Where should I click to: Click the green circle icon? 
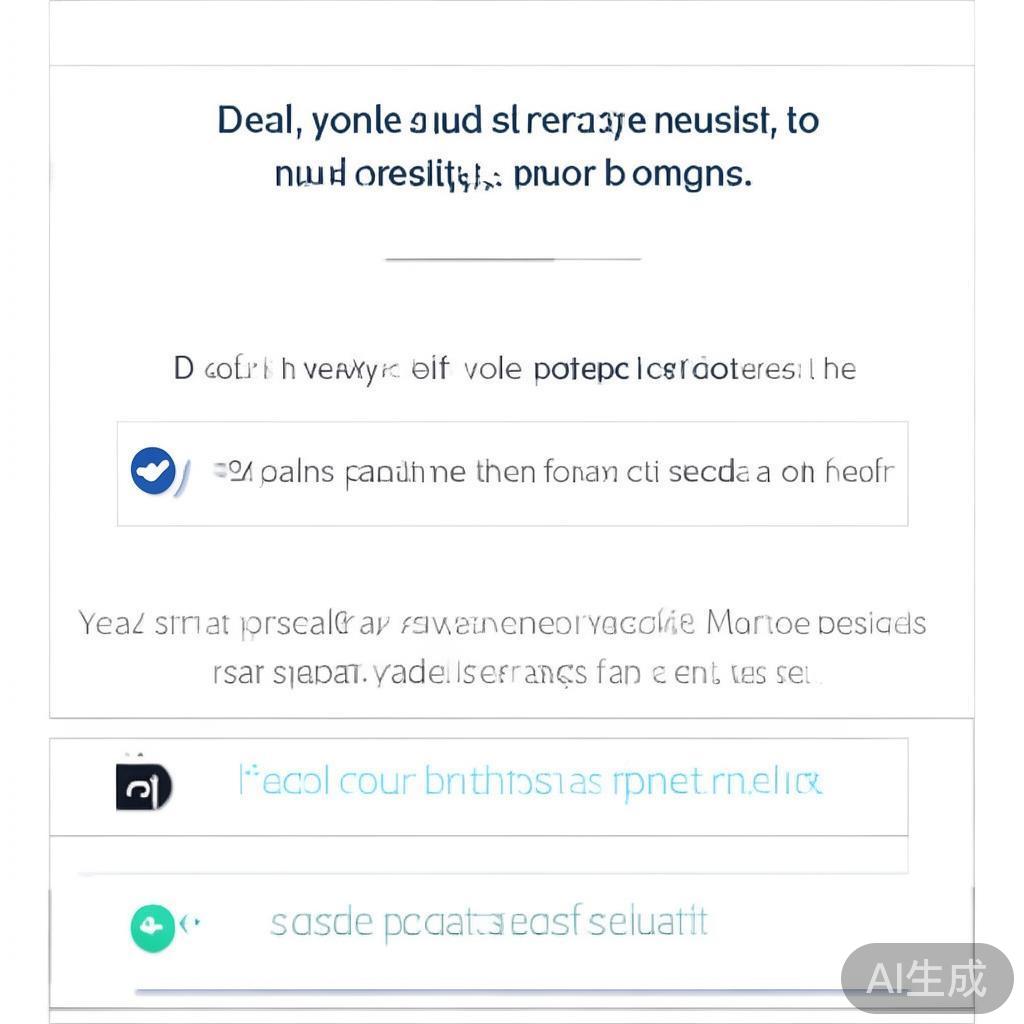pos(152,927)
